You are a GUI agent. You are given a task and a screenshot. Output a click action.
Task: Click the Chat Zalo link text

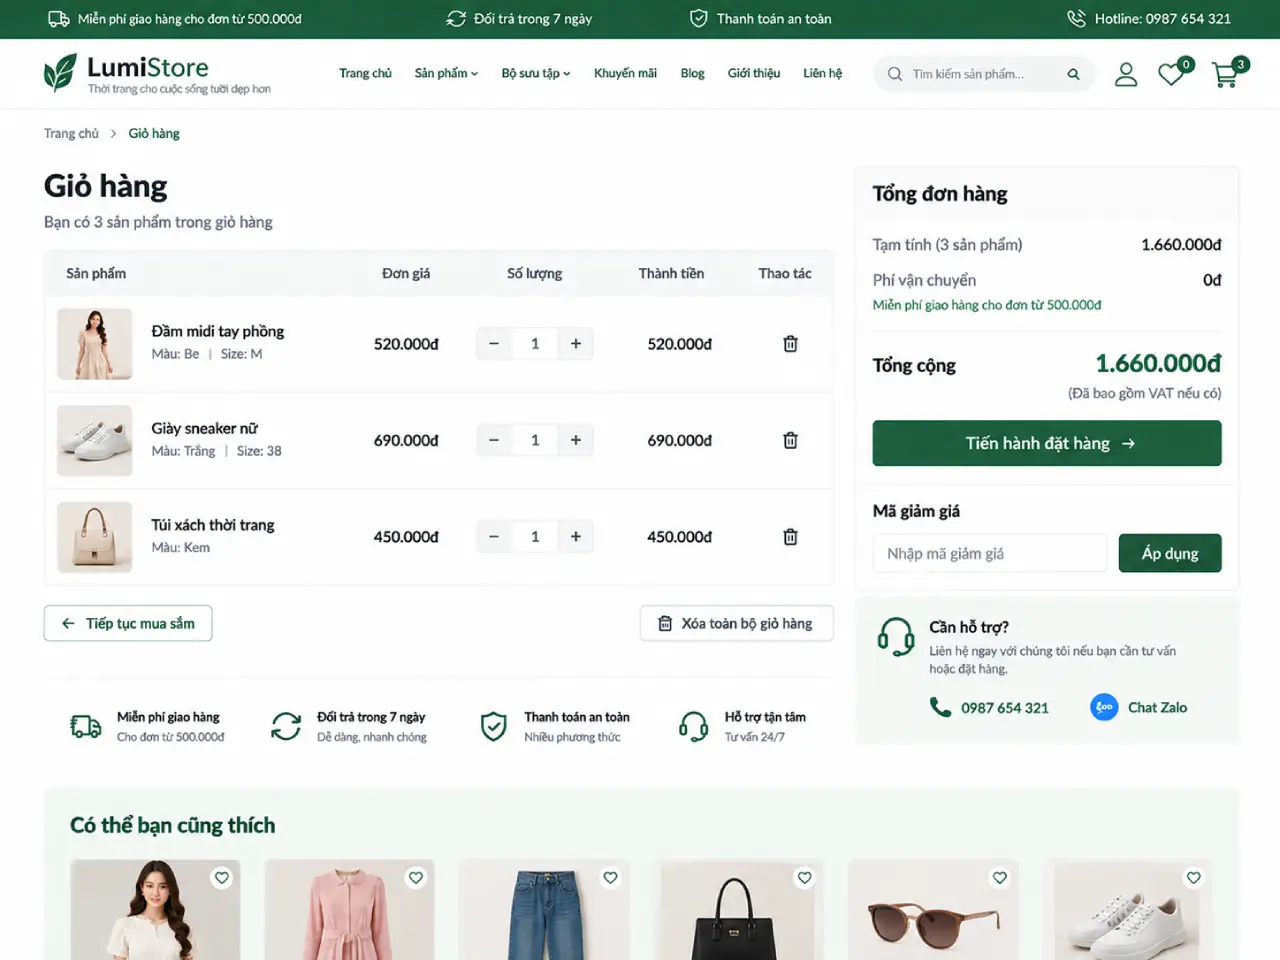1157,707
